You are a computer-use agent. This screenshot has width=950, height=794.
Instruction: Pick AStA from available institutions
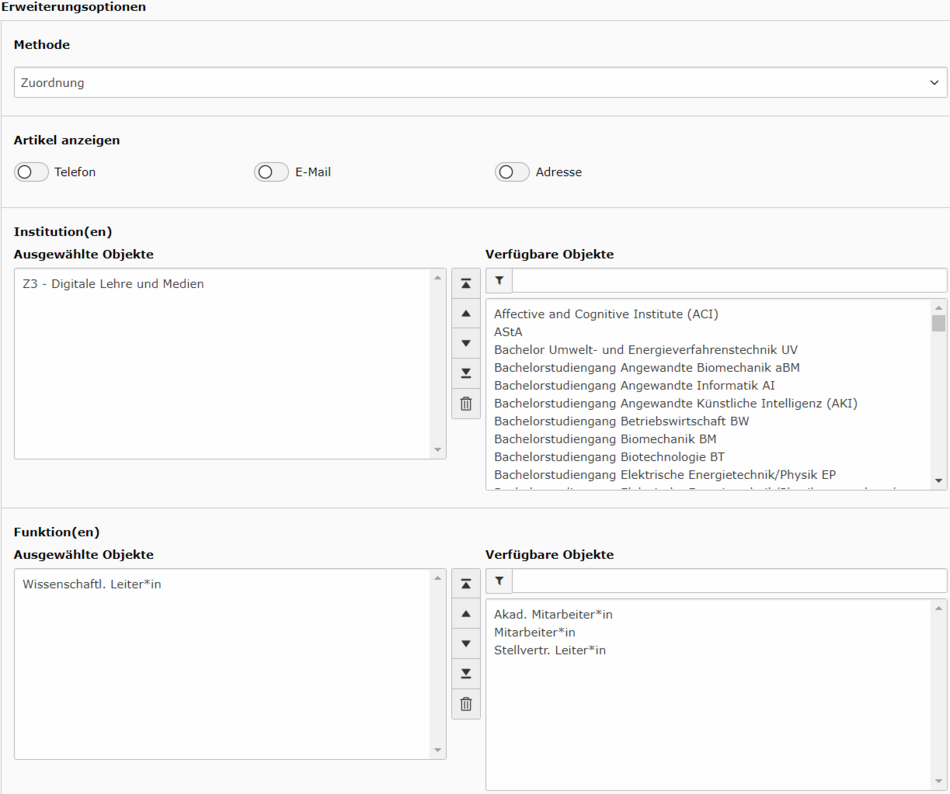[x=508, y=332]
